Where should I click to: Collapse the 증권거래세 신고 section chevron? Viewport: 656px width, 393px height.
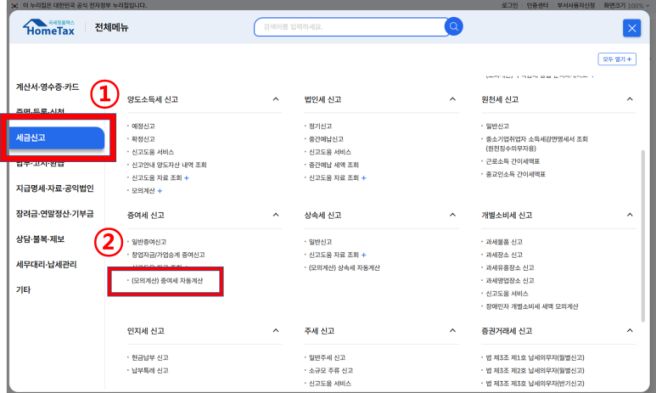click(630, 331)
